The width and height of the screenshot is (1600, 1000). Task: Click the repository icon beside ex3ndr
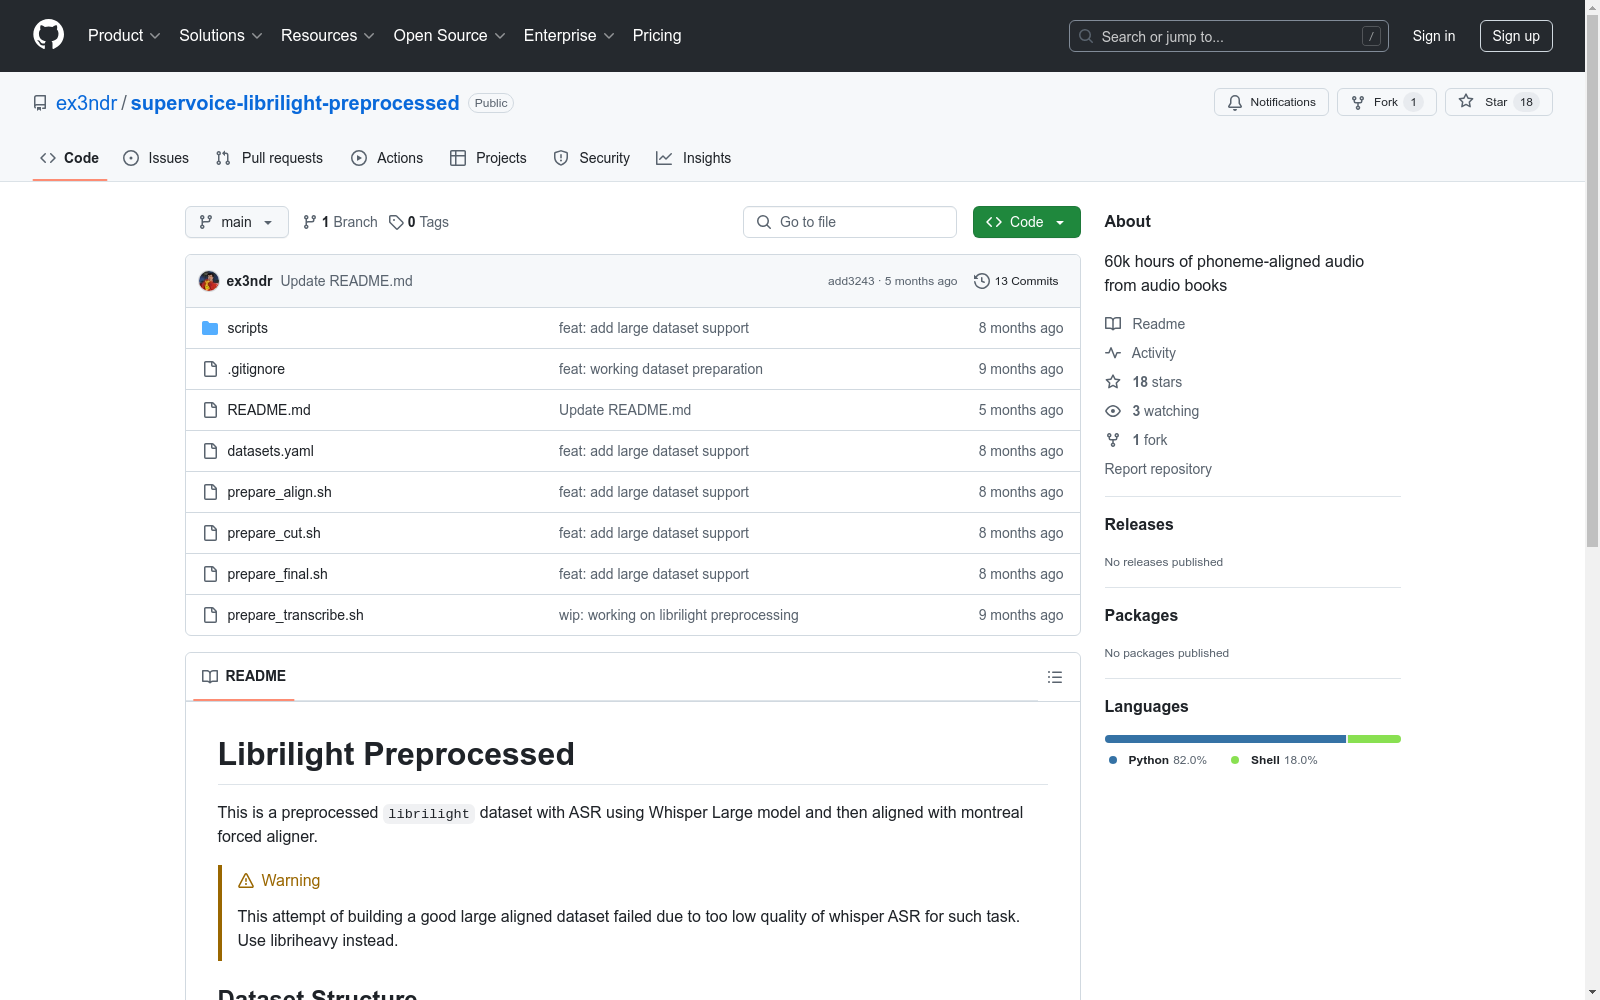tap(40, 103)
